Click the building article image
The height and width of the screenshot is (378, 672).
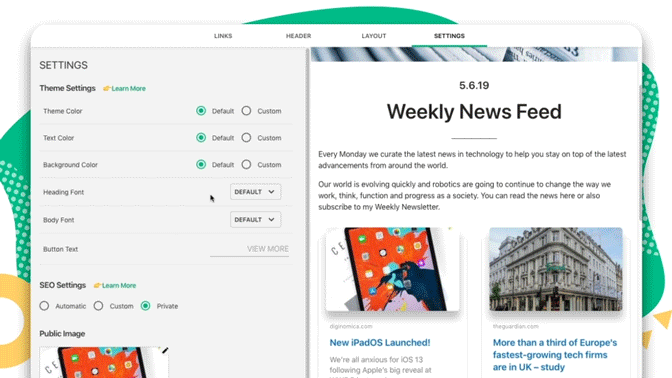coord(556,269)
